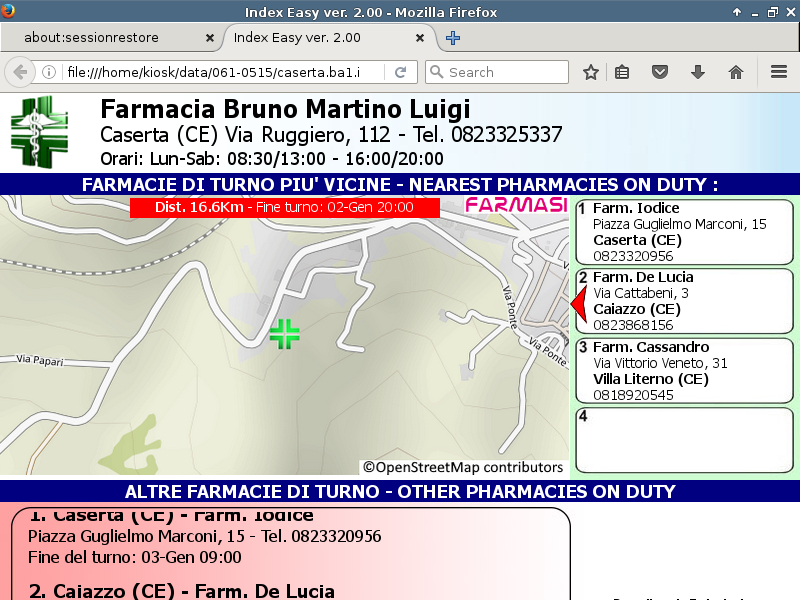Click the red arrow pointer beside pharmacy list

pos(577,303)
